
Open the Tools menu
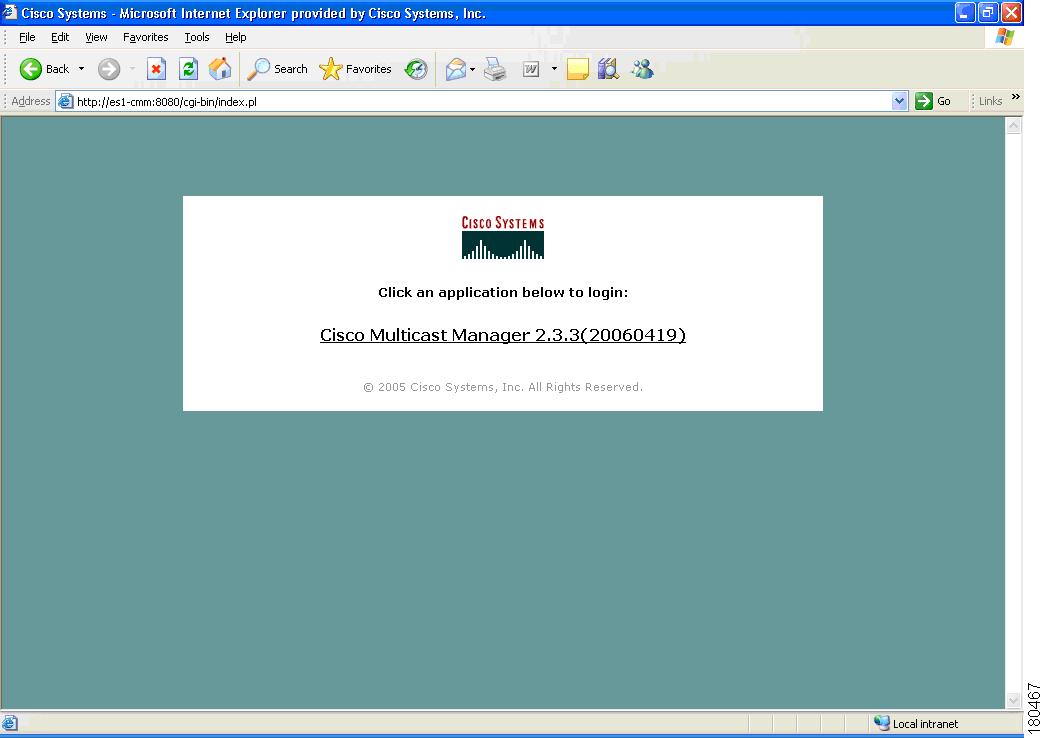click(x=197, y=37)
